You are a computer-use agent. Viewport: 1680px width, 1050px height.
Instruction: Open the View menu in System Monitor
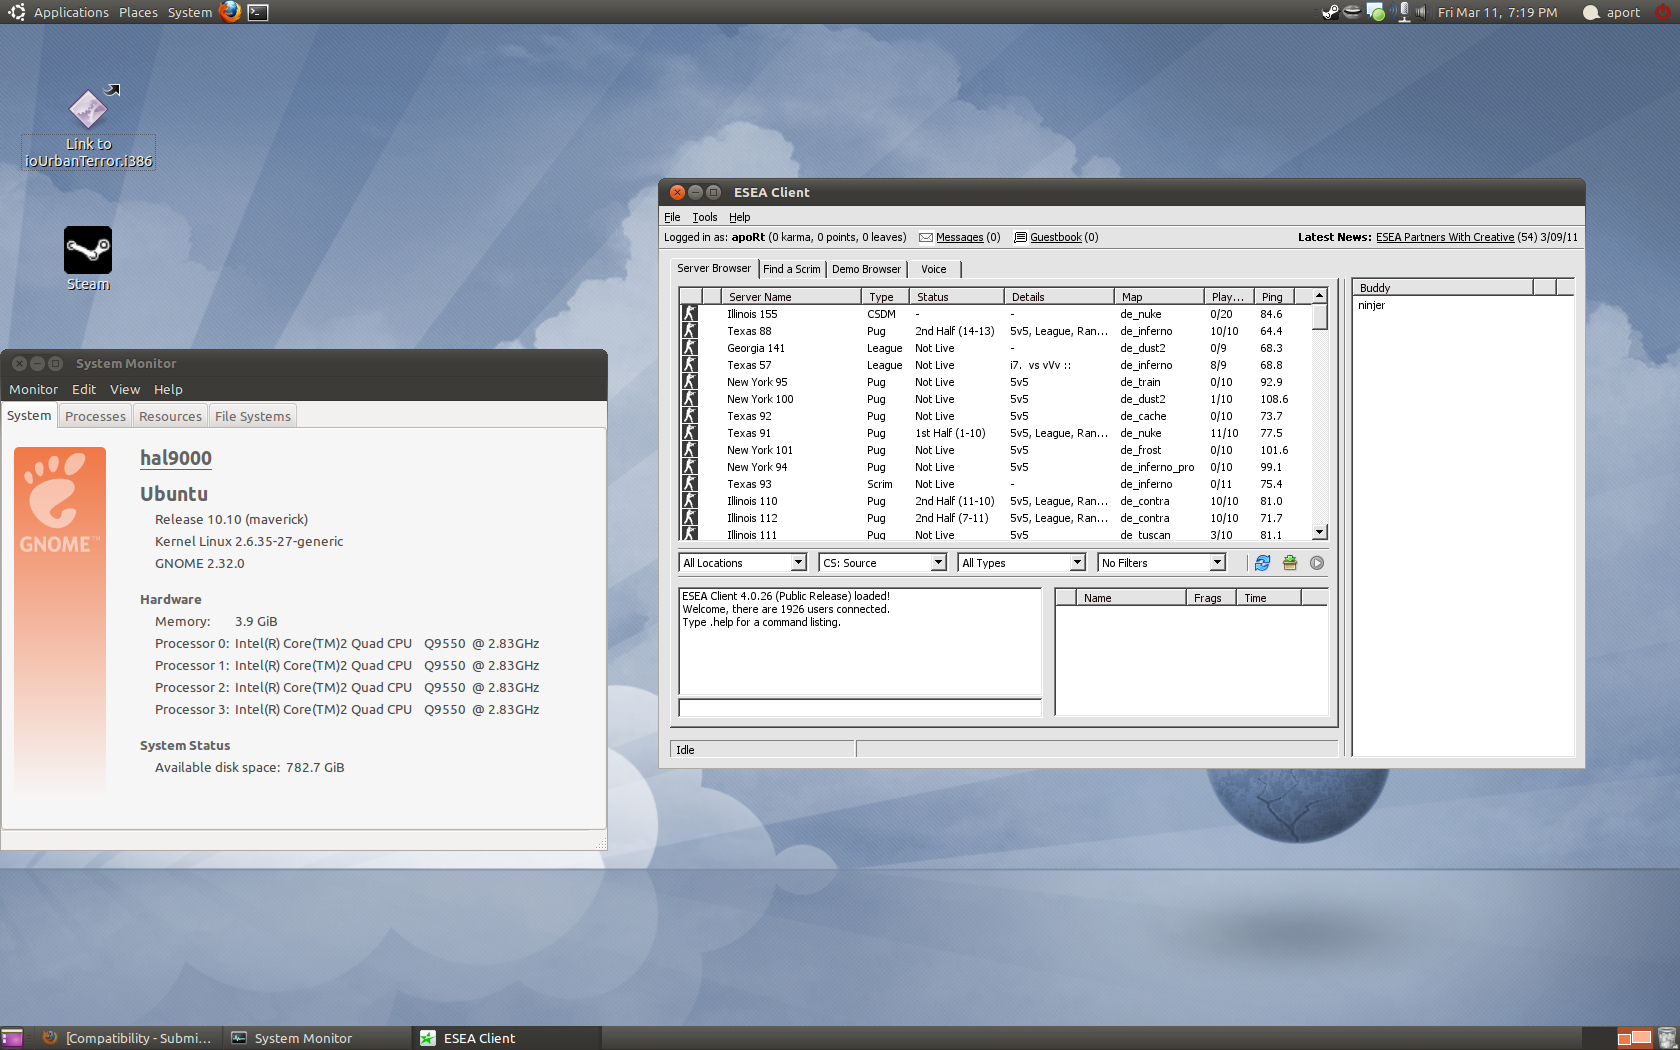tap(125, 389)
